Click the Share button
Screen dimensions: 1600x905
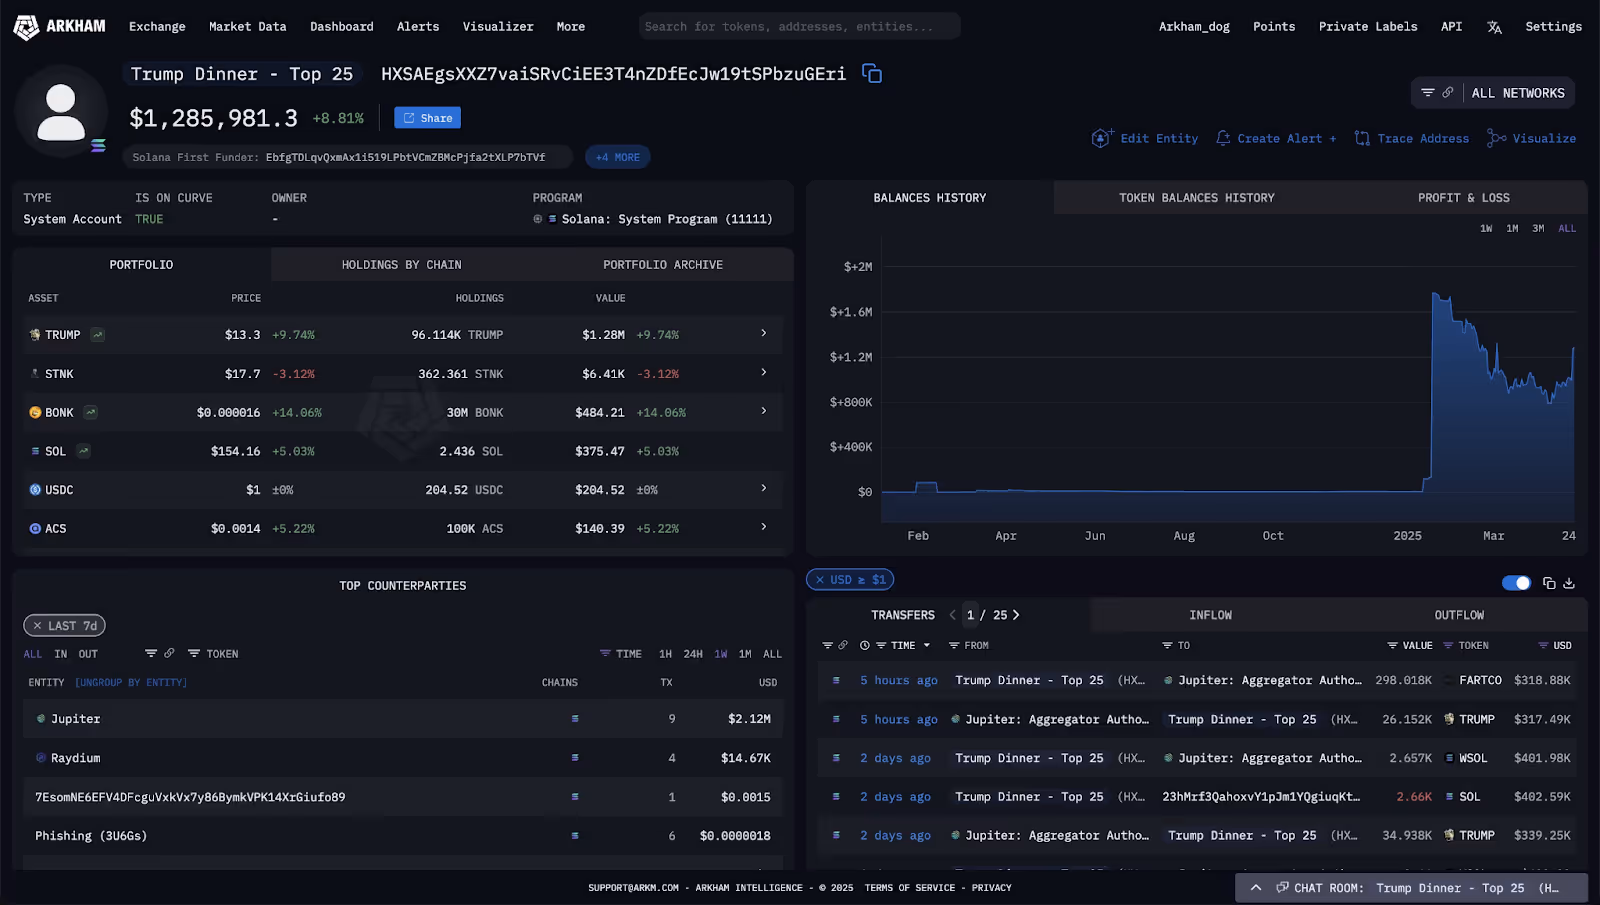pos(427,117)
